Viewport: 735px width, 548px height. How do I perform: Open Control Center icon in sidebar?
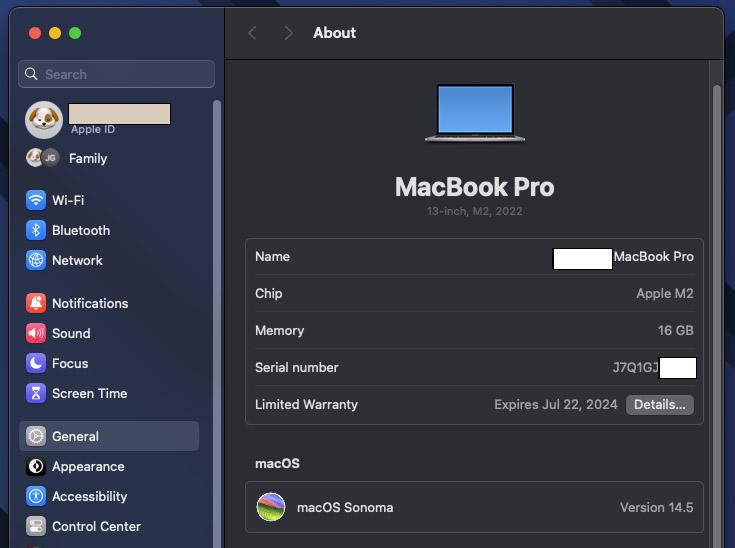36,526
